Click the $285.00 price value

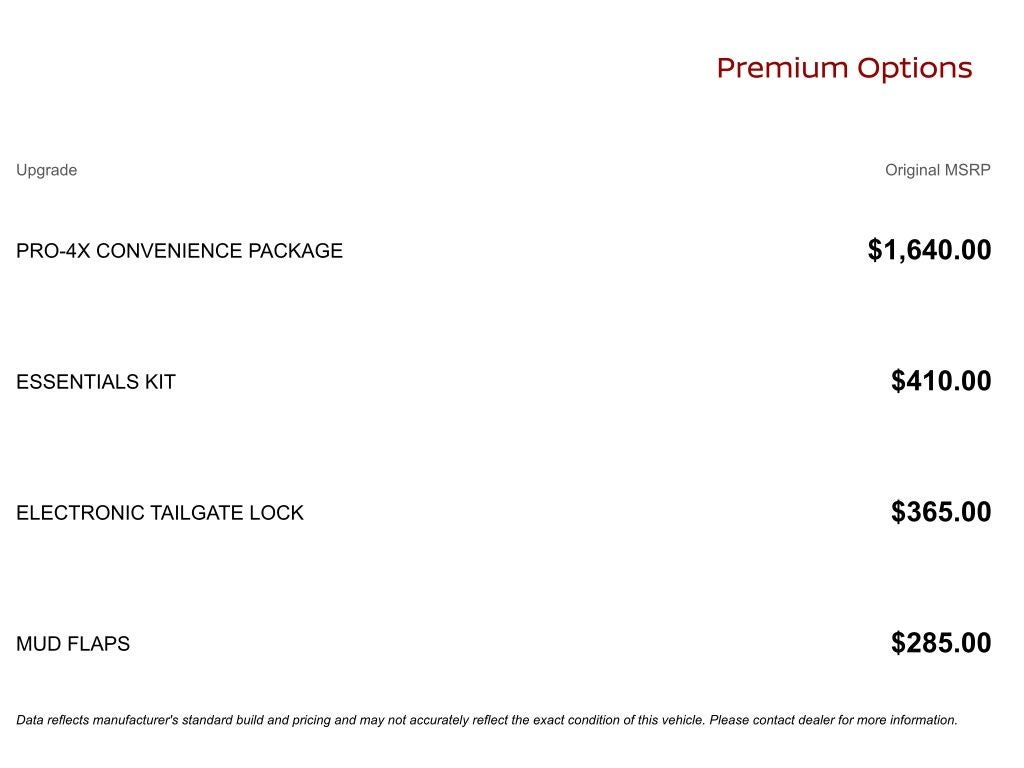[941, 643]
